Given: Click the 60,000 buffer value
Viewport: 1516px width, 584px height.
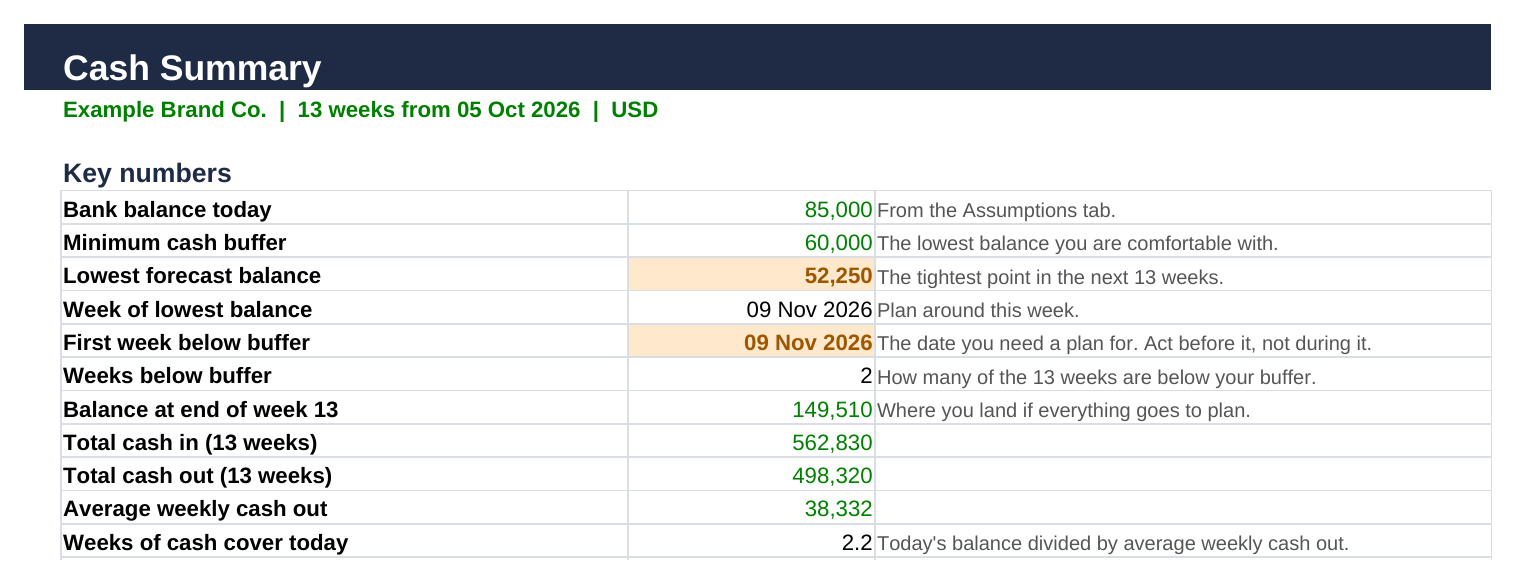Looking at the screenshot, I should pyautogui.click(x=838, y=243).
